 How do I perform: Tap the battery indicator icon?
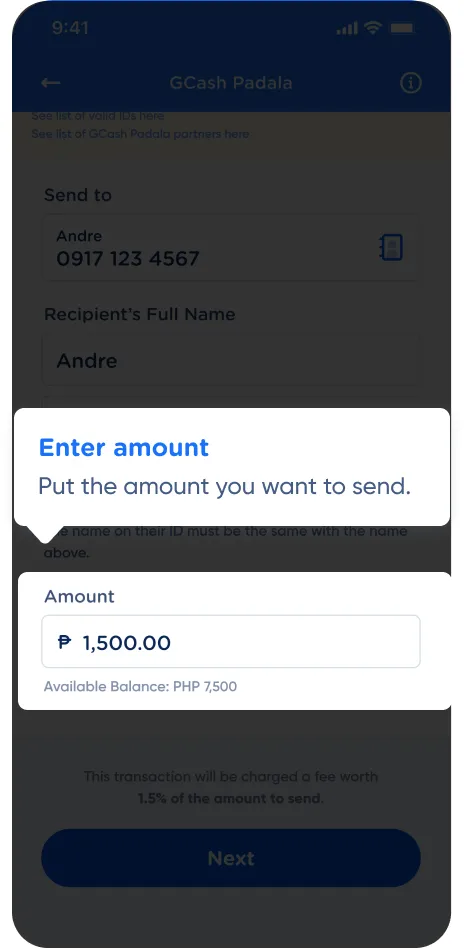401,28
